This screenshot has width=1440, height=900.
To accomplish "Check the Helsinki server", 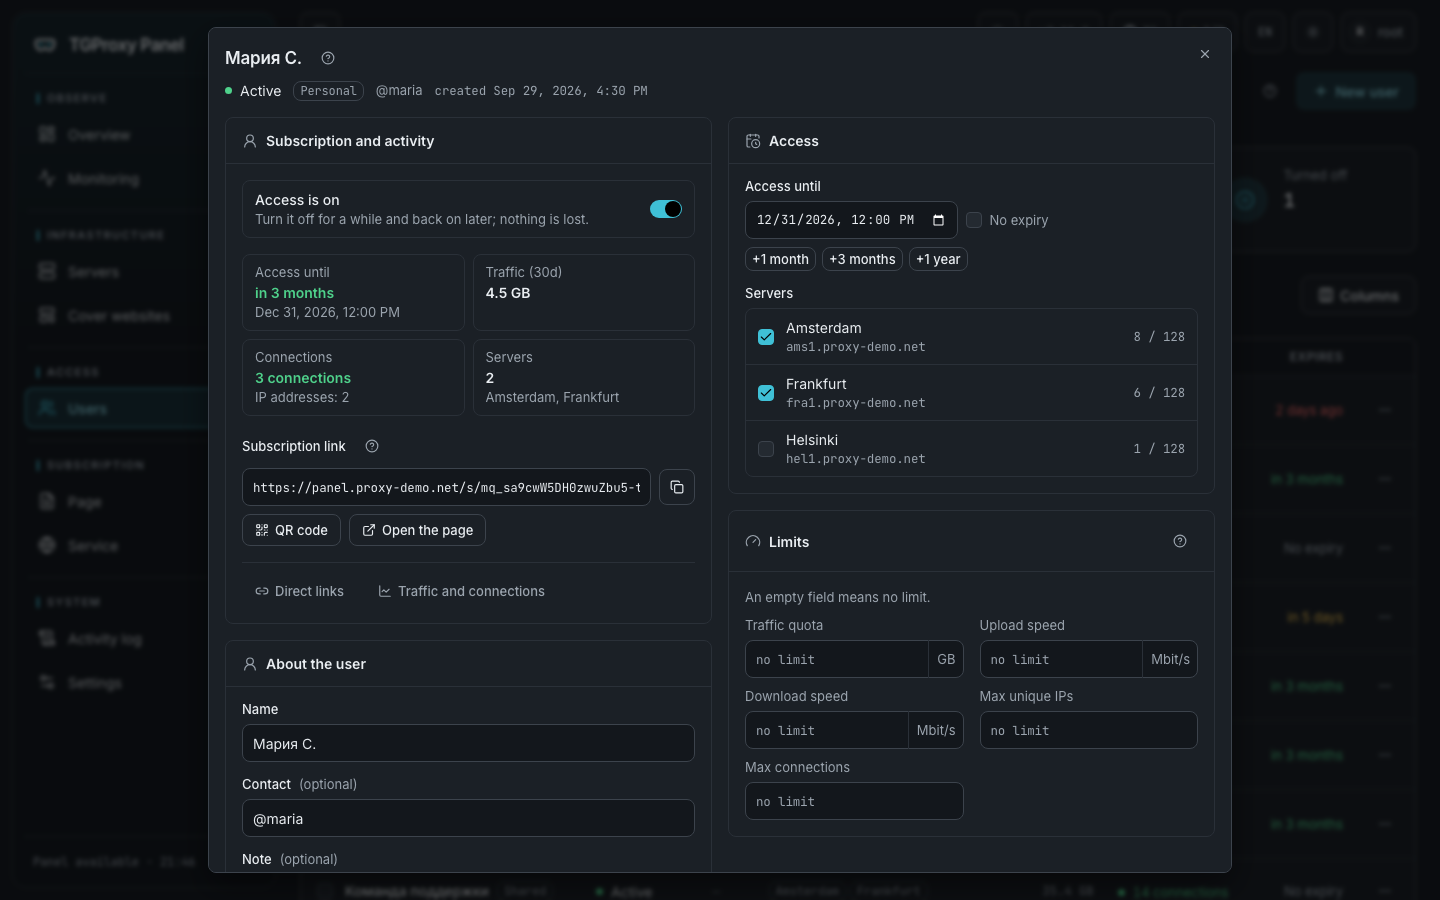I will pos(766,449).
